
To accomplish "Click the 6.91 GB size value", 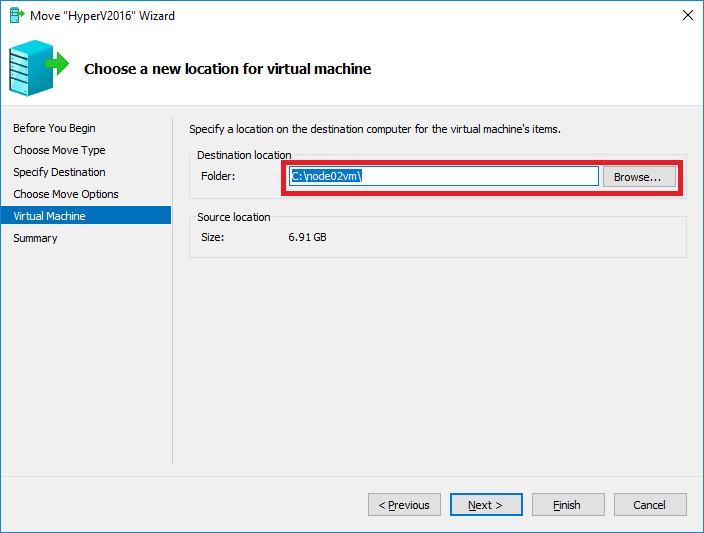I will (308, 237).
